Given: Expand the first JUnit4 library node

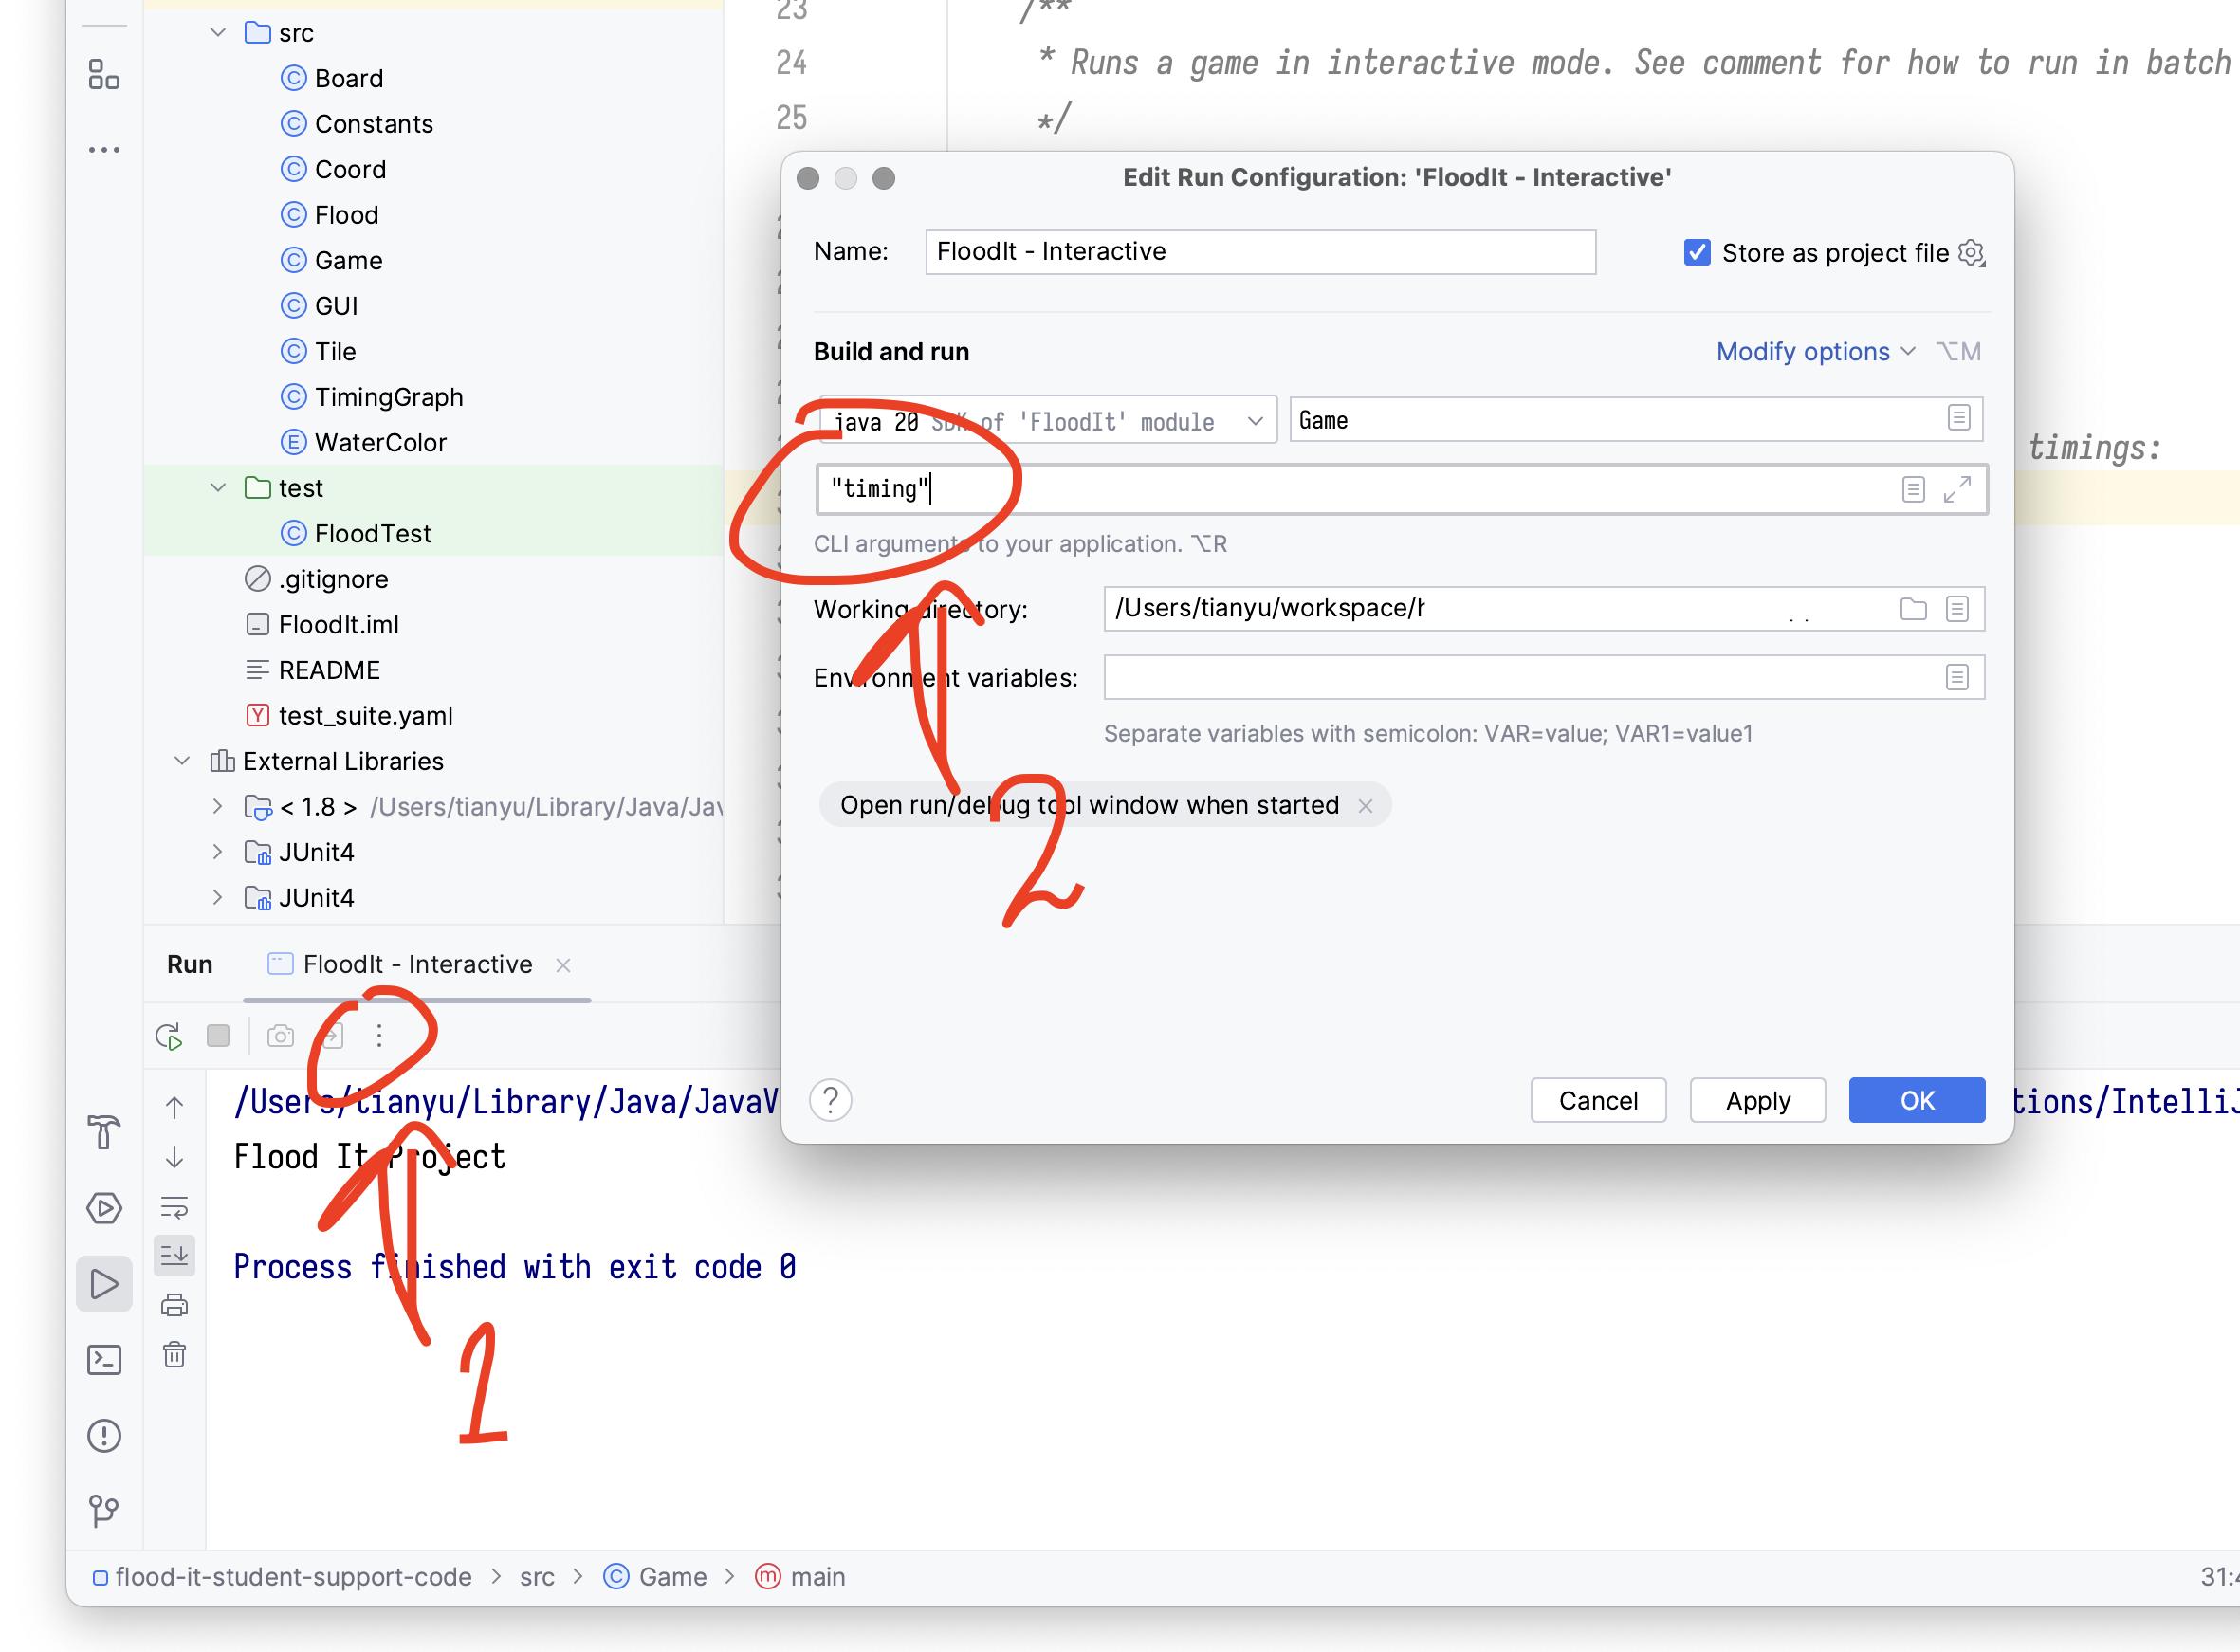Looking at the screenshot, I should point(217,852).
